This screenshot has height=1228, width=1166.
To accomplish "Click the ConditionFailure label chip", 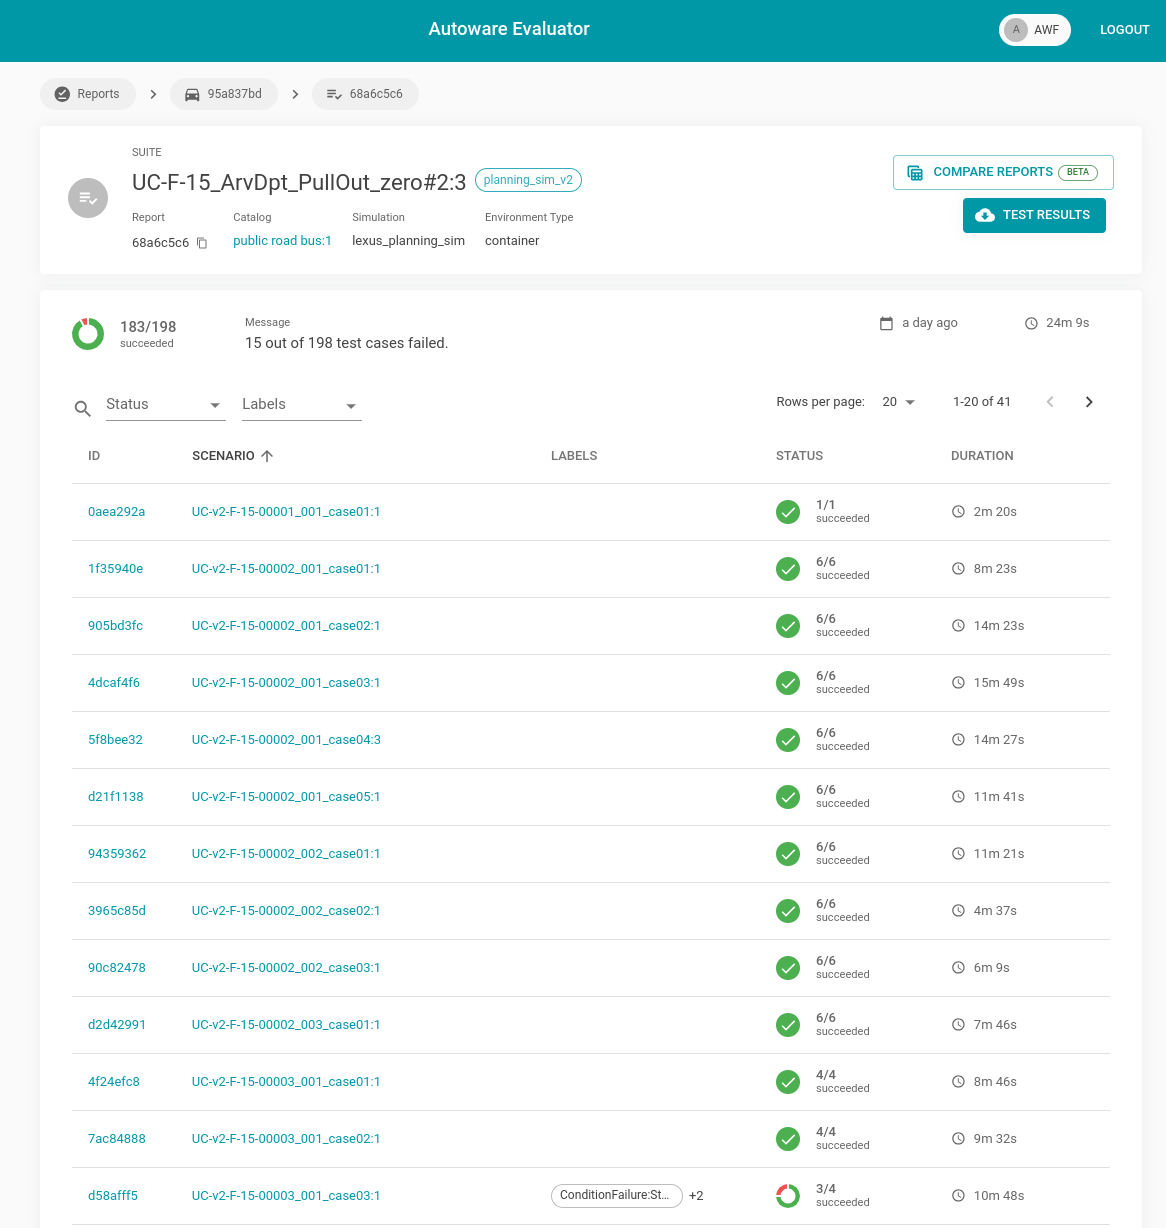I will (x=616, y=1196).
